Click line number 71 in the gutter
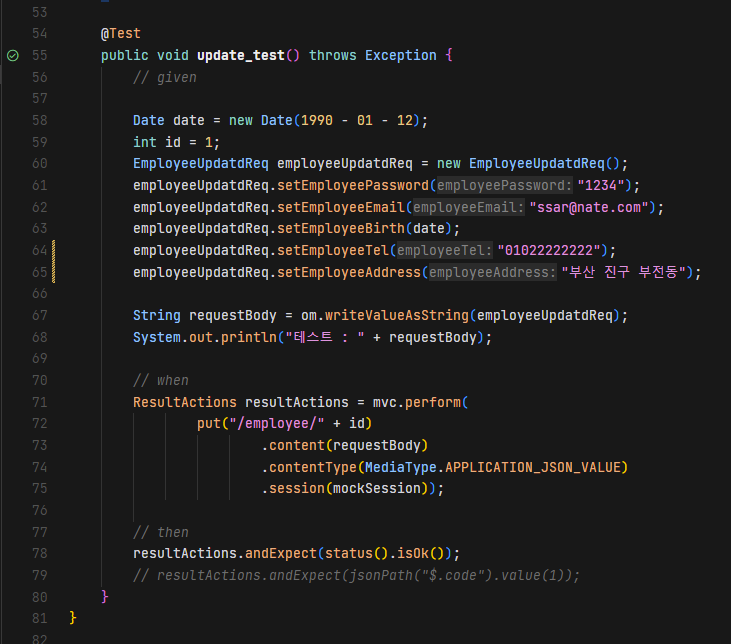 (x=40, y=402)
